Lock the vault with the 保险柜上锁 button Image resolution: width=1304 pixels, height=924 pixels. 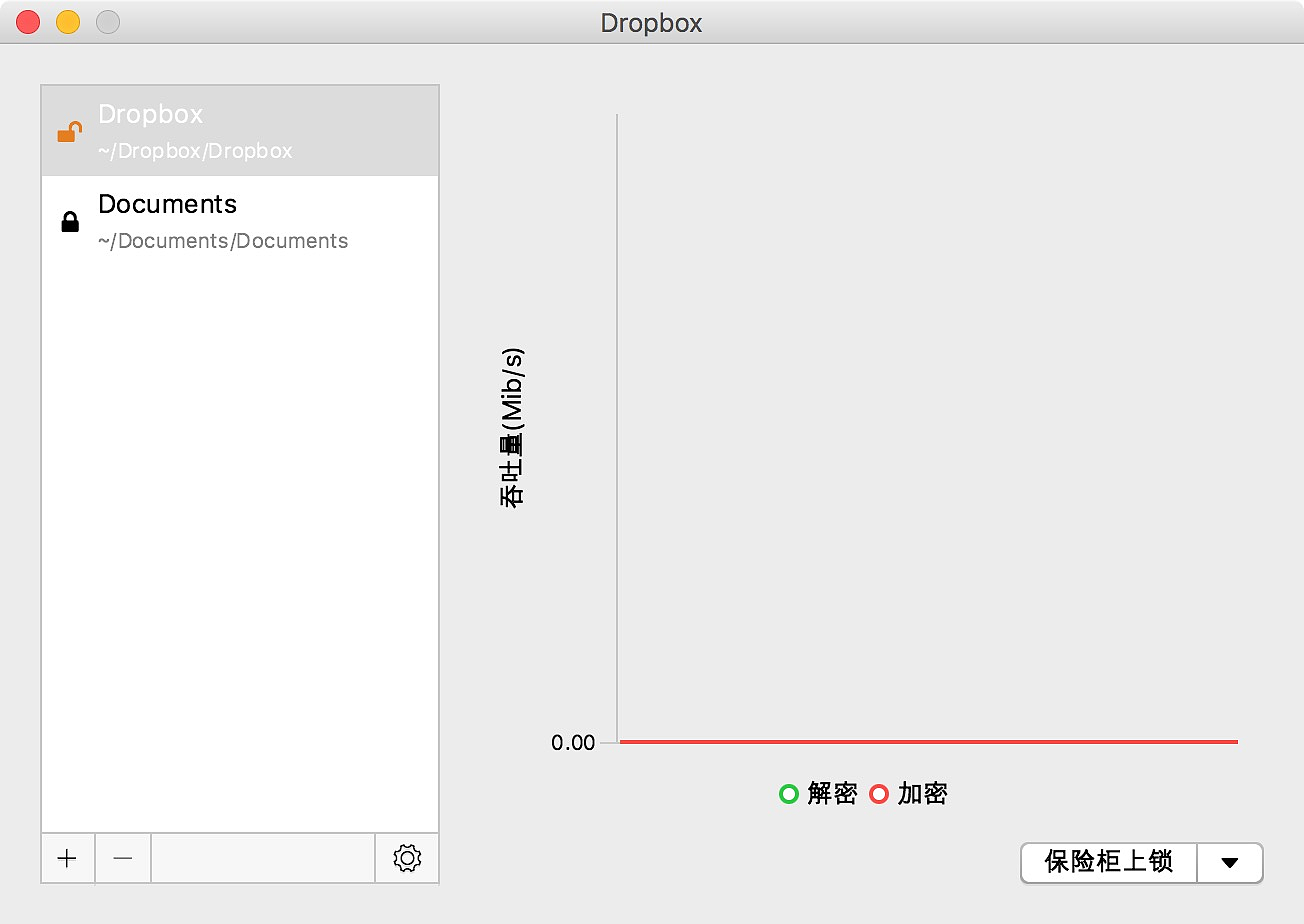click(1108, 862)
